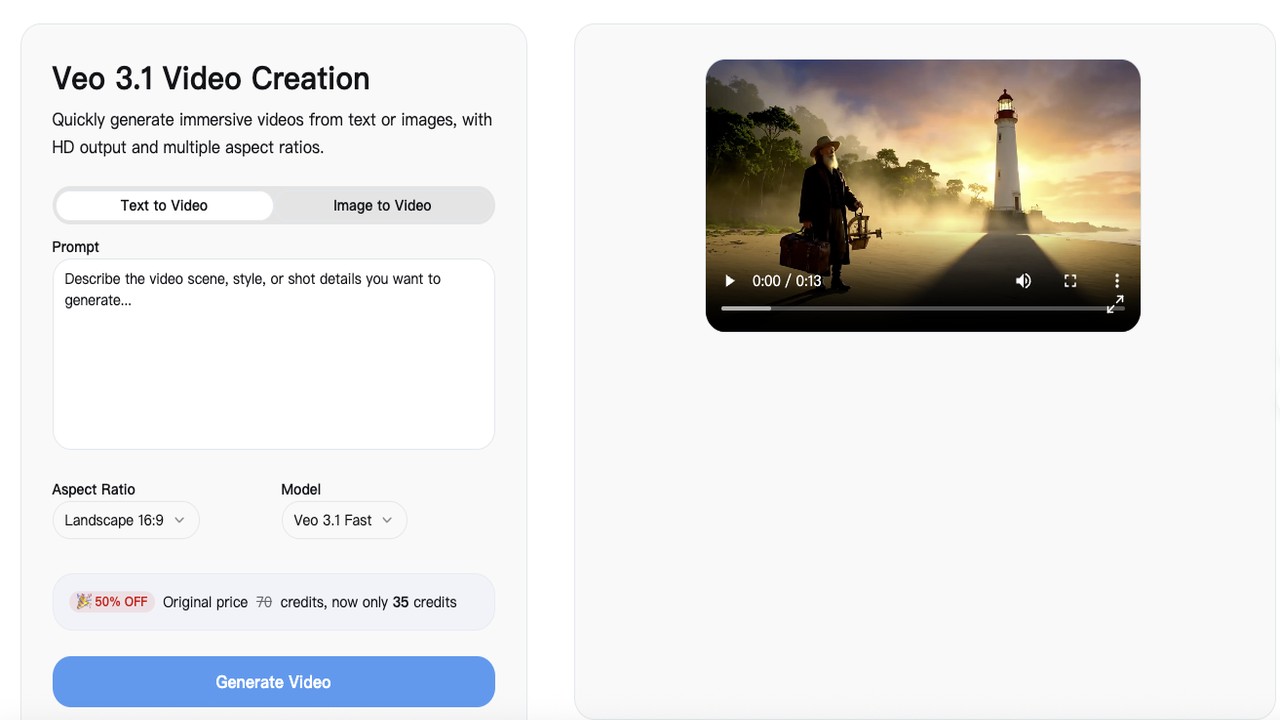Mute the video with the speaker icon

1023,281
